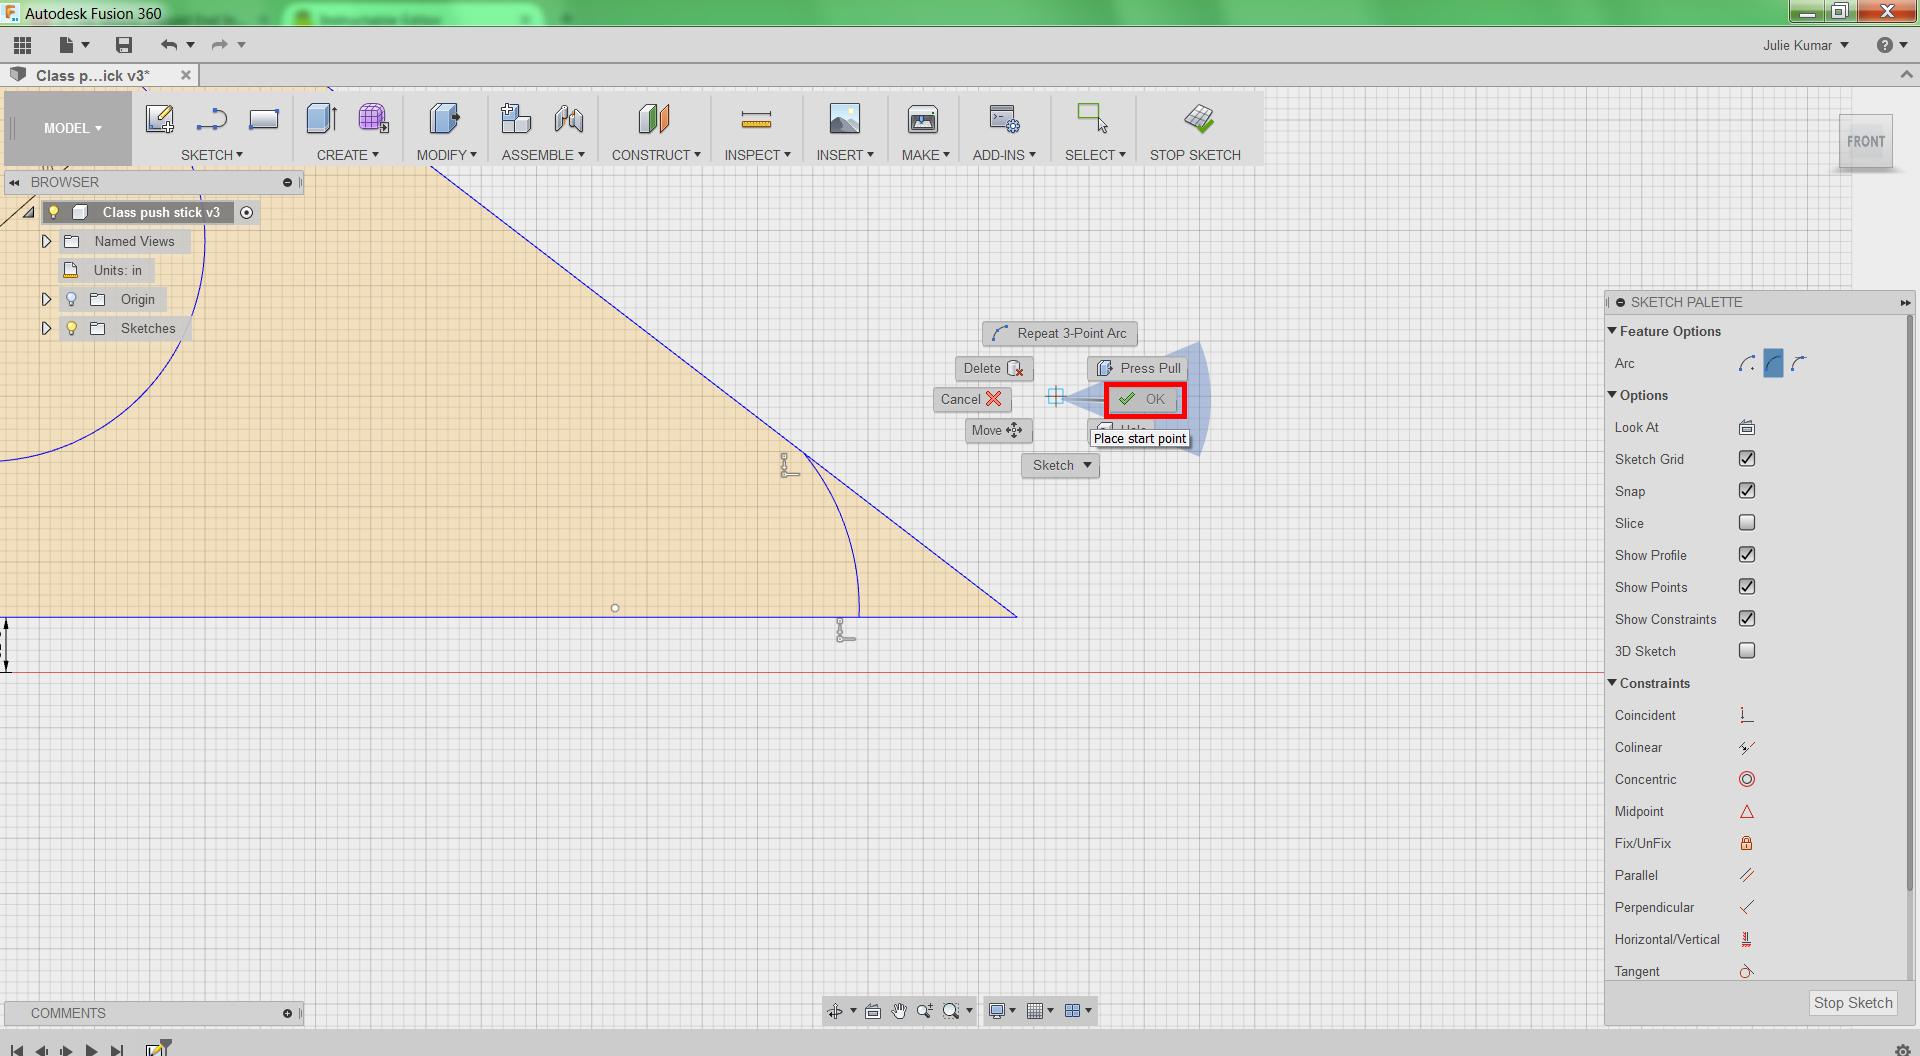The height and width of the screenshot is (1056, 1920).
Task: Collapse the Constraints section
Action: pos(1612,683)
